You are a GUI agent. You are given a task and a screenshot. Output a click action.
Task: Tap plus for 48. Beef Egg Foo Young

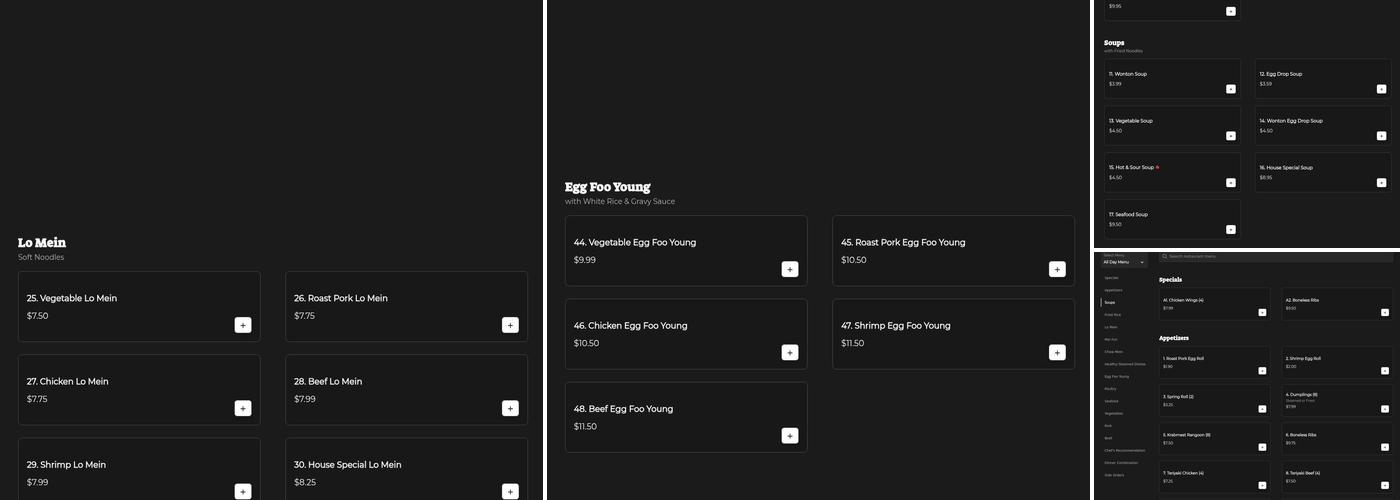790,435
